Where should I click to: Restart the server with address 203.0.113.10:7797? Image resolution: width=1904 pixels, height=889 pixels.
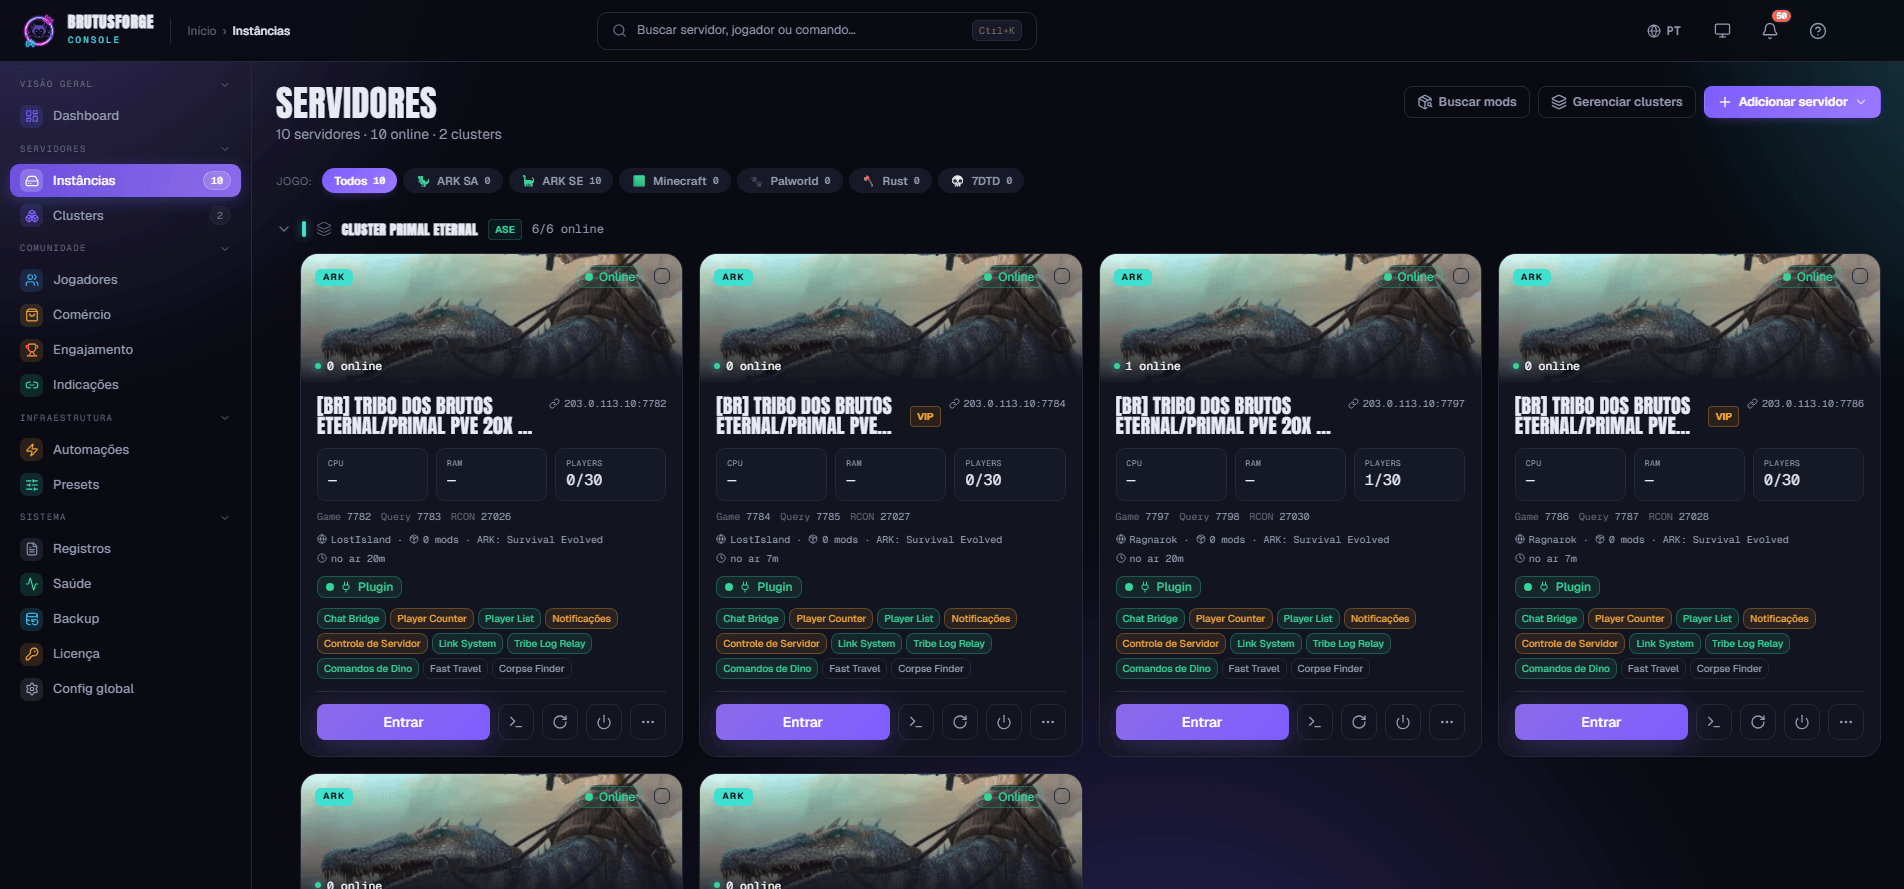[x=1359, y=722]
